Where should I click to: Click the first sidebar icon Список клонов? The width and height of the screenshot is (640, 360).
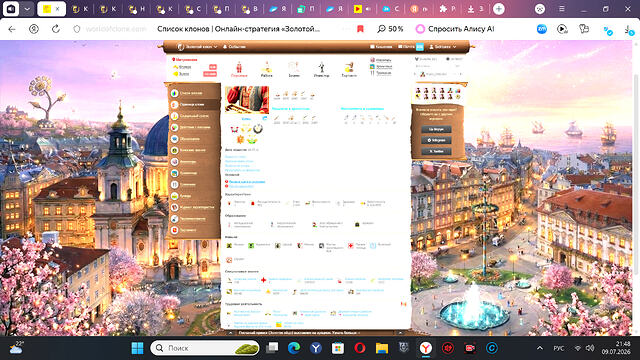[175, 93]
